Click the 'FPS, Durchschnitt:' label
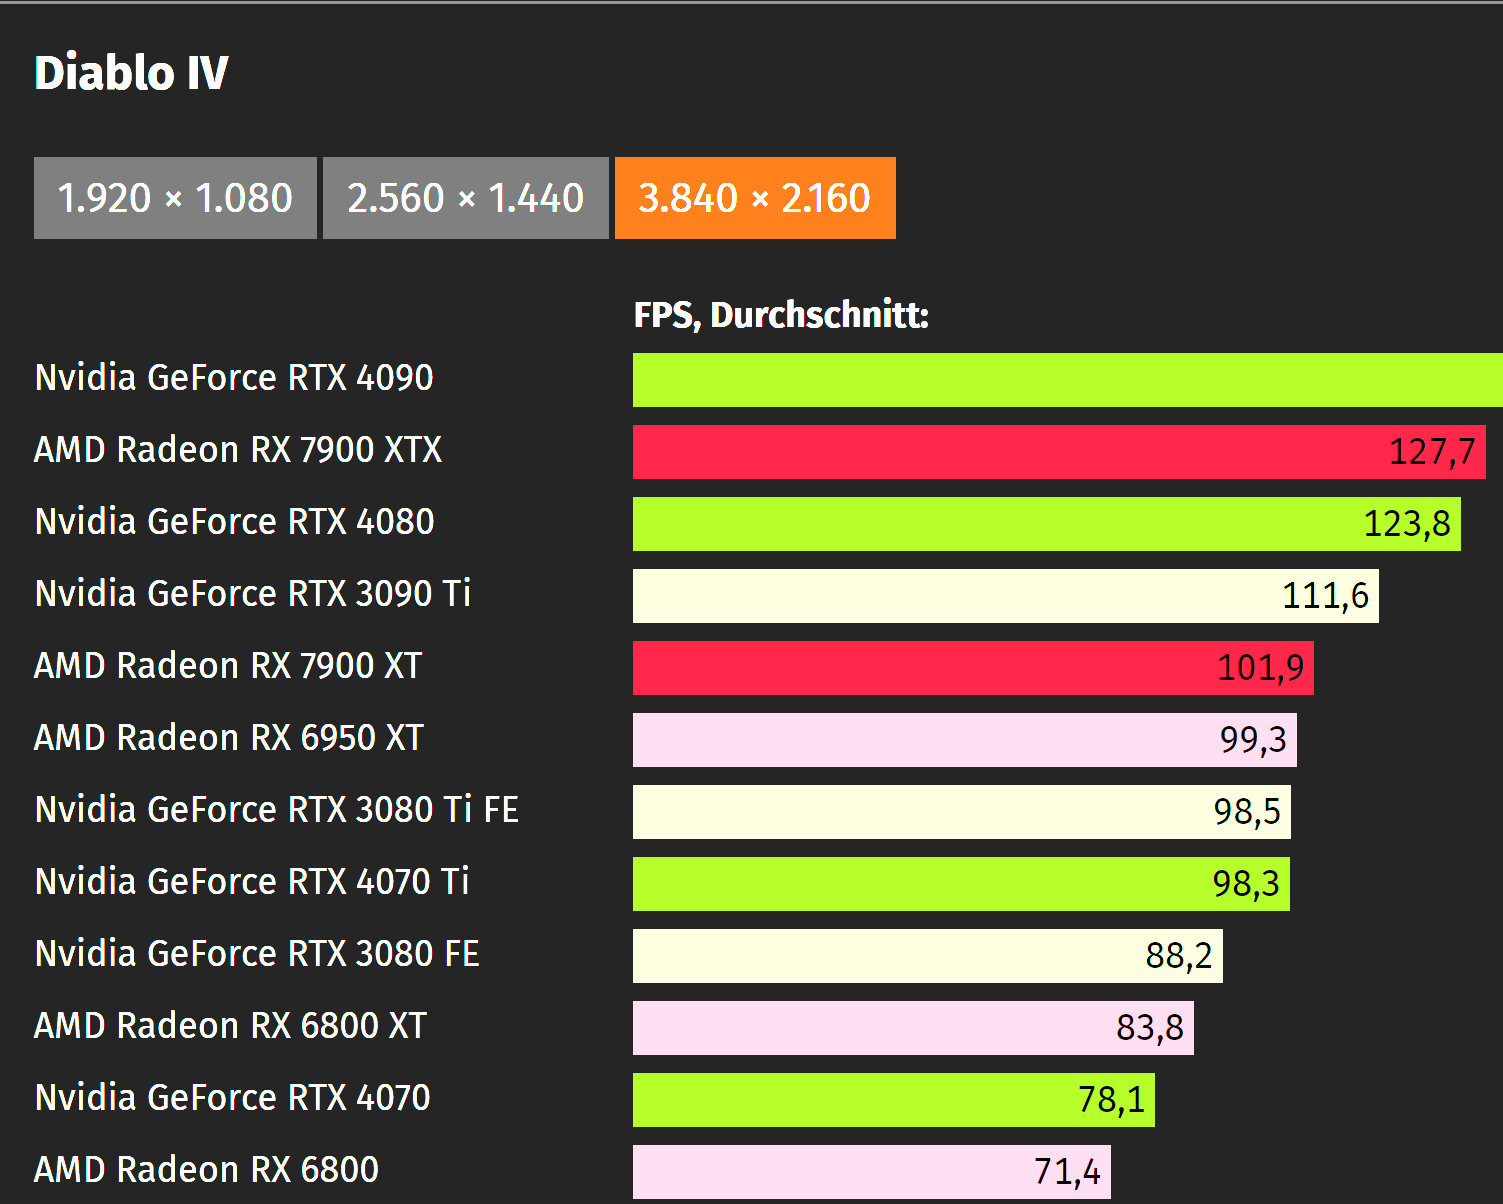 coord(781,315)
